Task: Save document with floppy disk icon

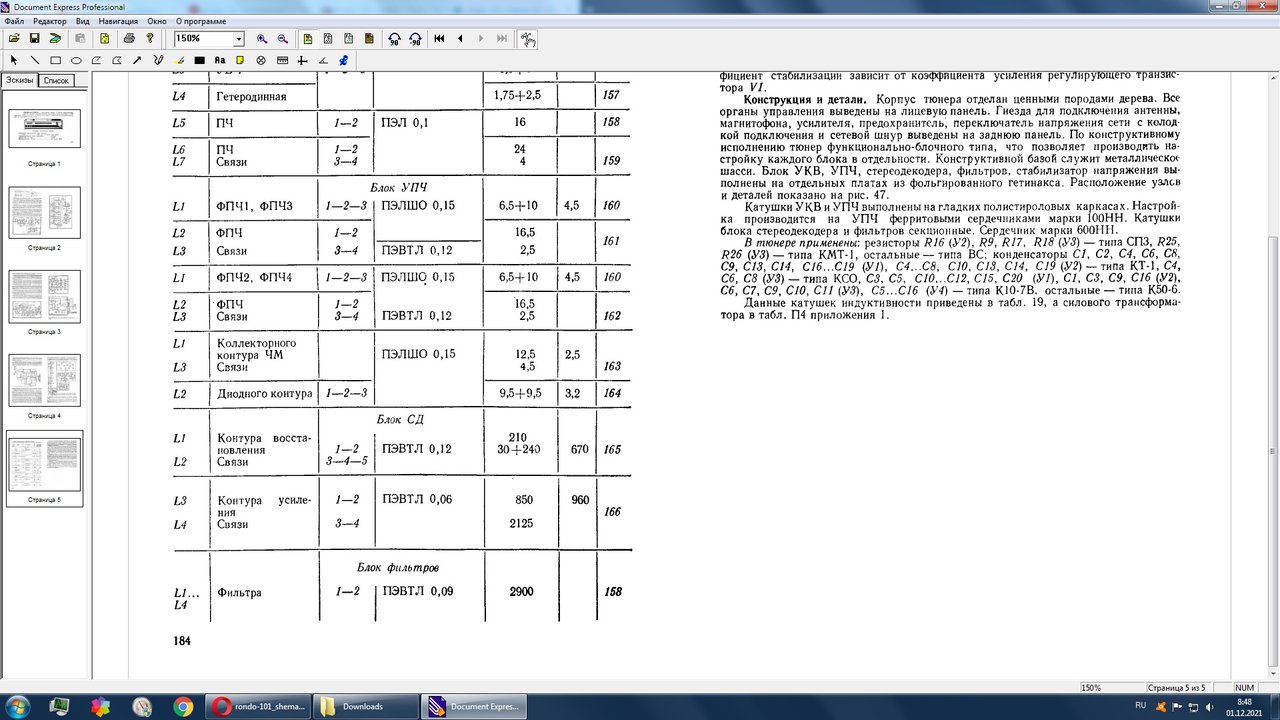Action: tap(34, 39)
